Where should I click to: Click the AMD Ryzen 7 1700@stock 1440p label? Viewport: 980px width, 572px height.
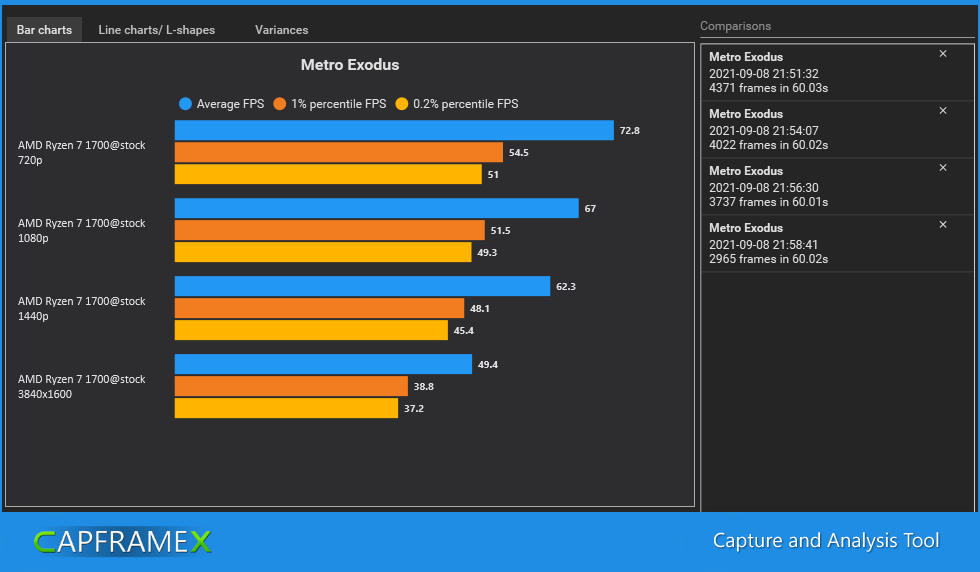point(81,309)
